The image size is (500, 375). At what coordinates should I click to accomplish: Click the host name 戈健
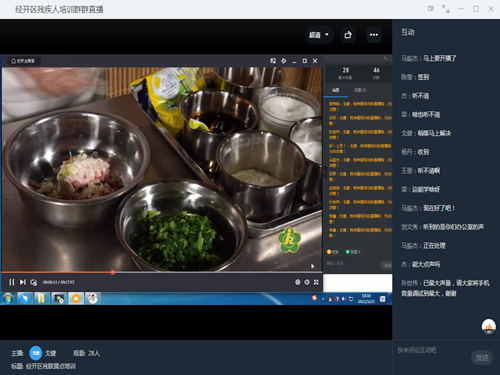coord(51,353)
